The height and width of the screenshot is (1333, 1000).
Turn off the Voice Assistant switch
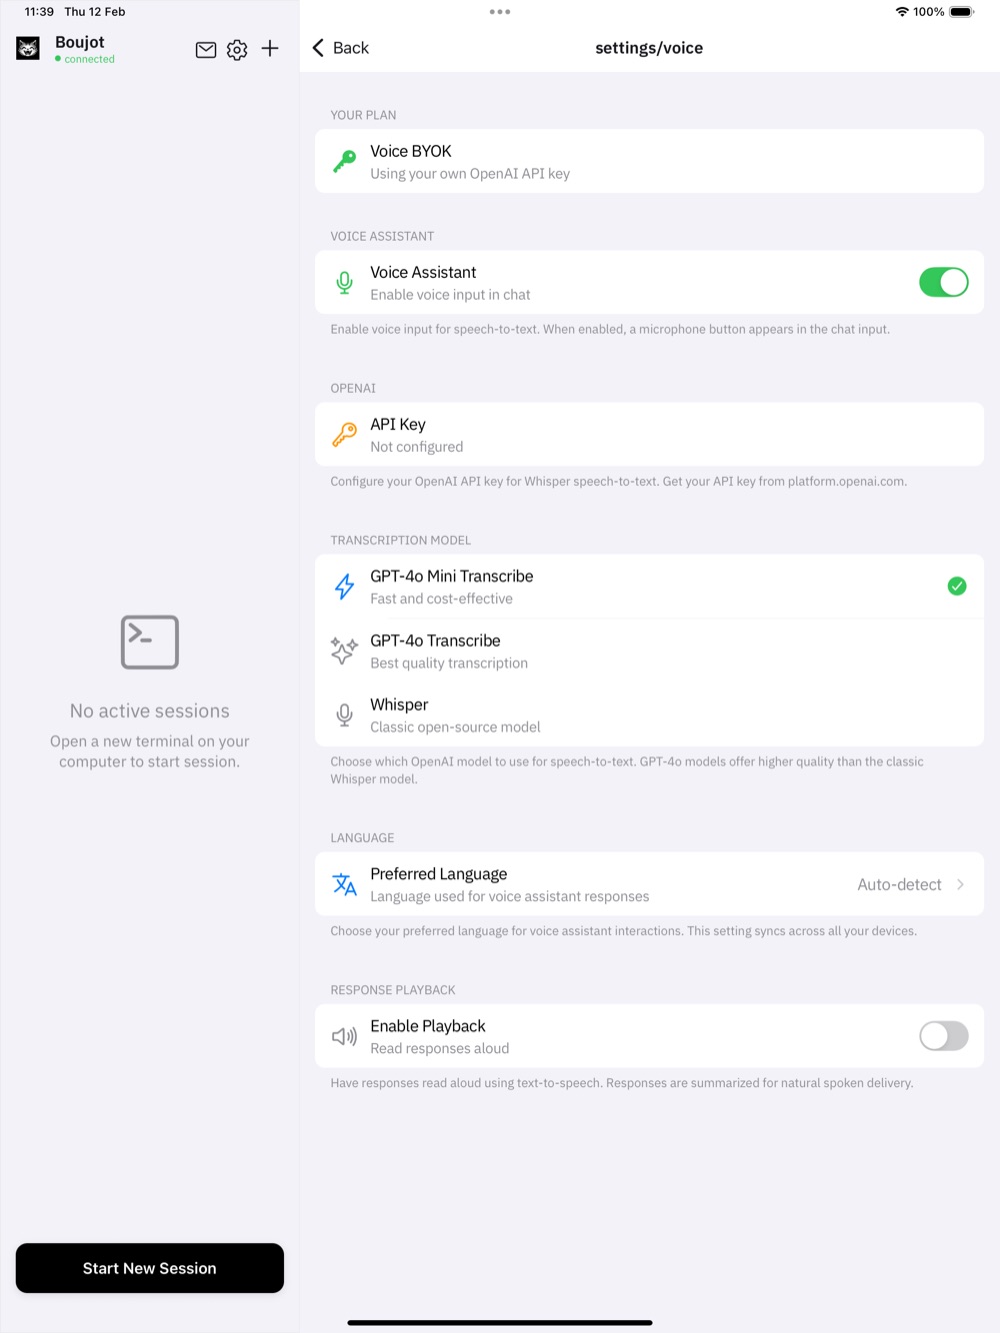[943, 282]
